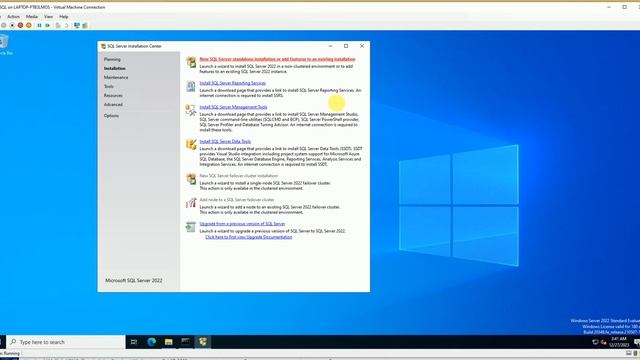Screen dimensions: 640x360
Task: Click Install SQL Server Reporting Services link
Action: point(233,83)
